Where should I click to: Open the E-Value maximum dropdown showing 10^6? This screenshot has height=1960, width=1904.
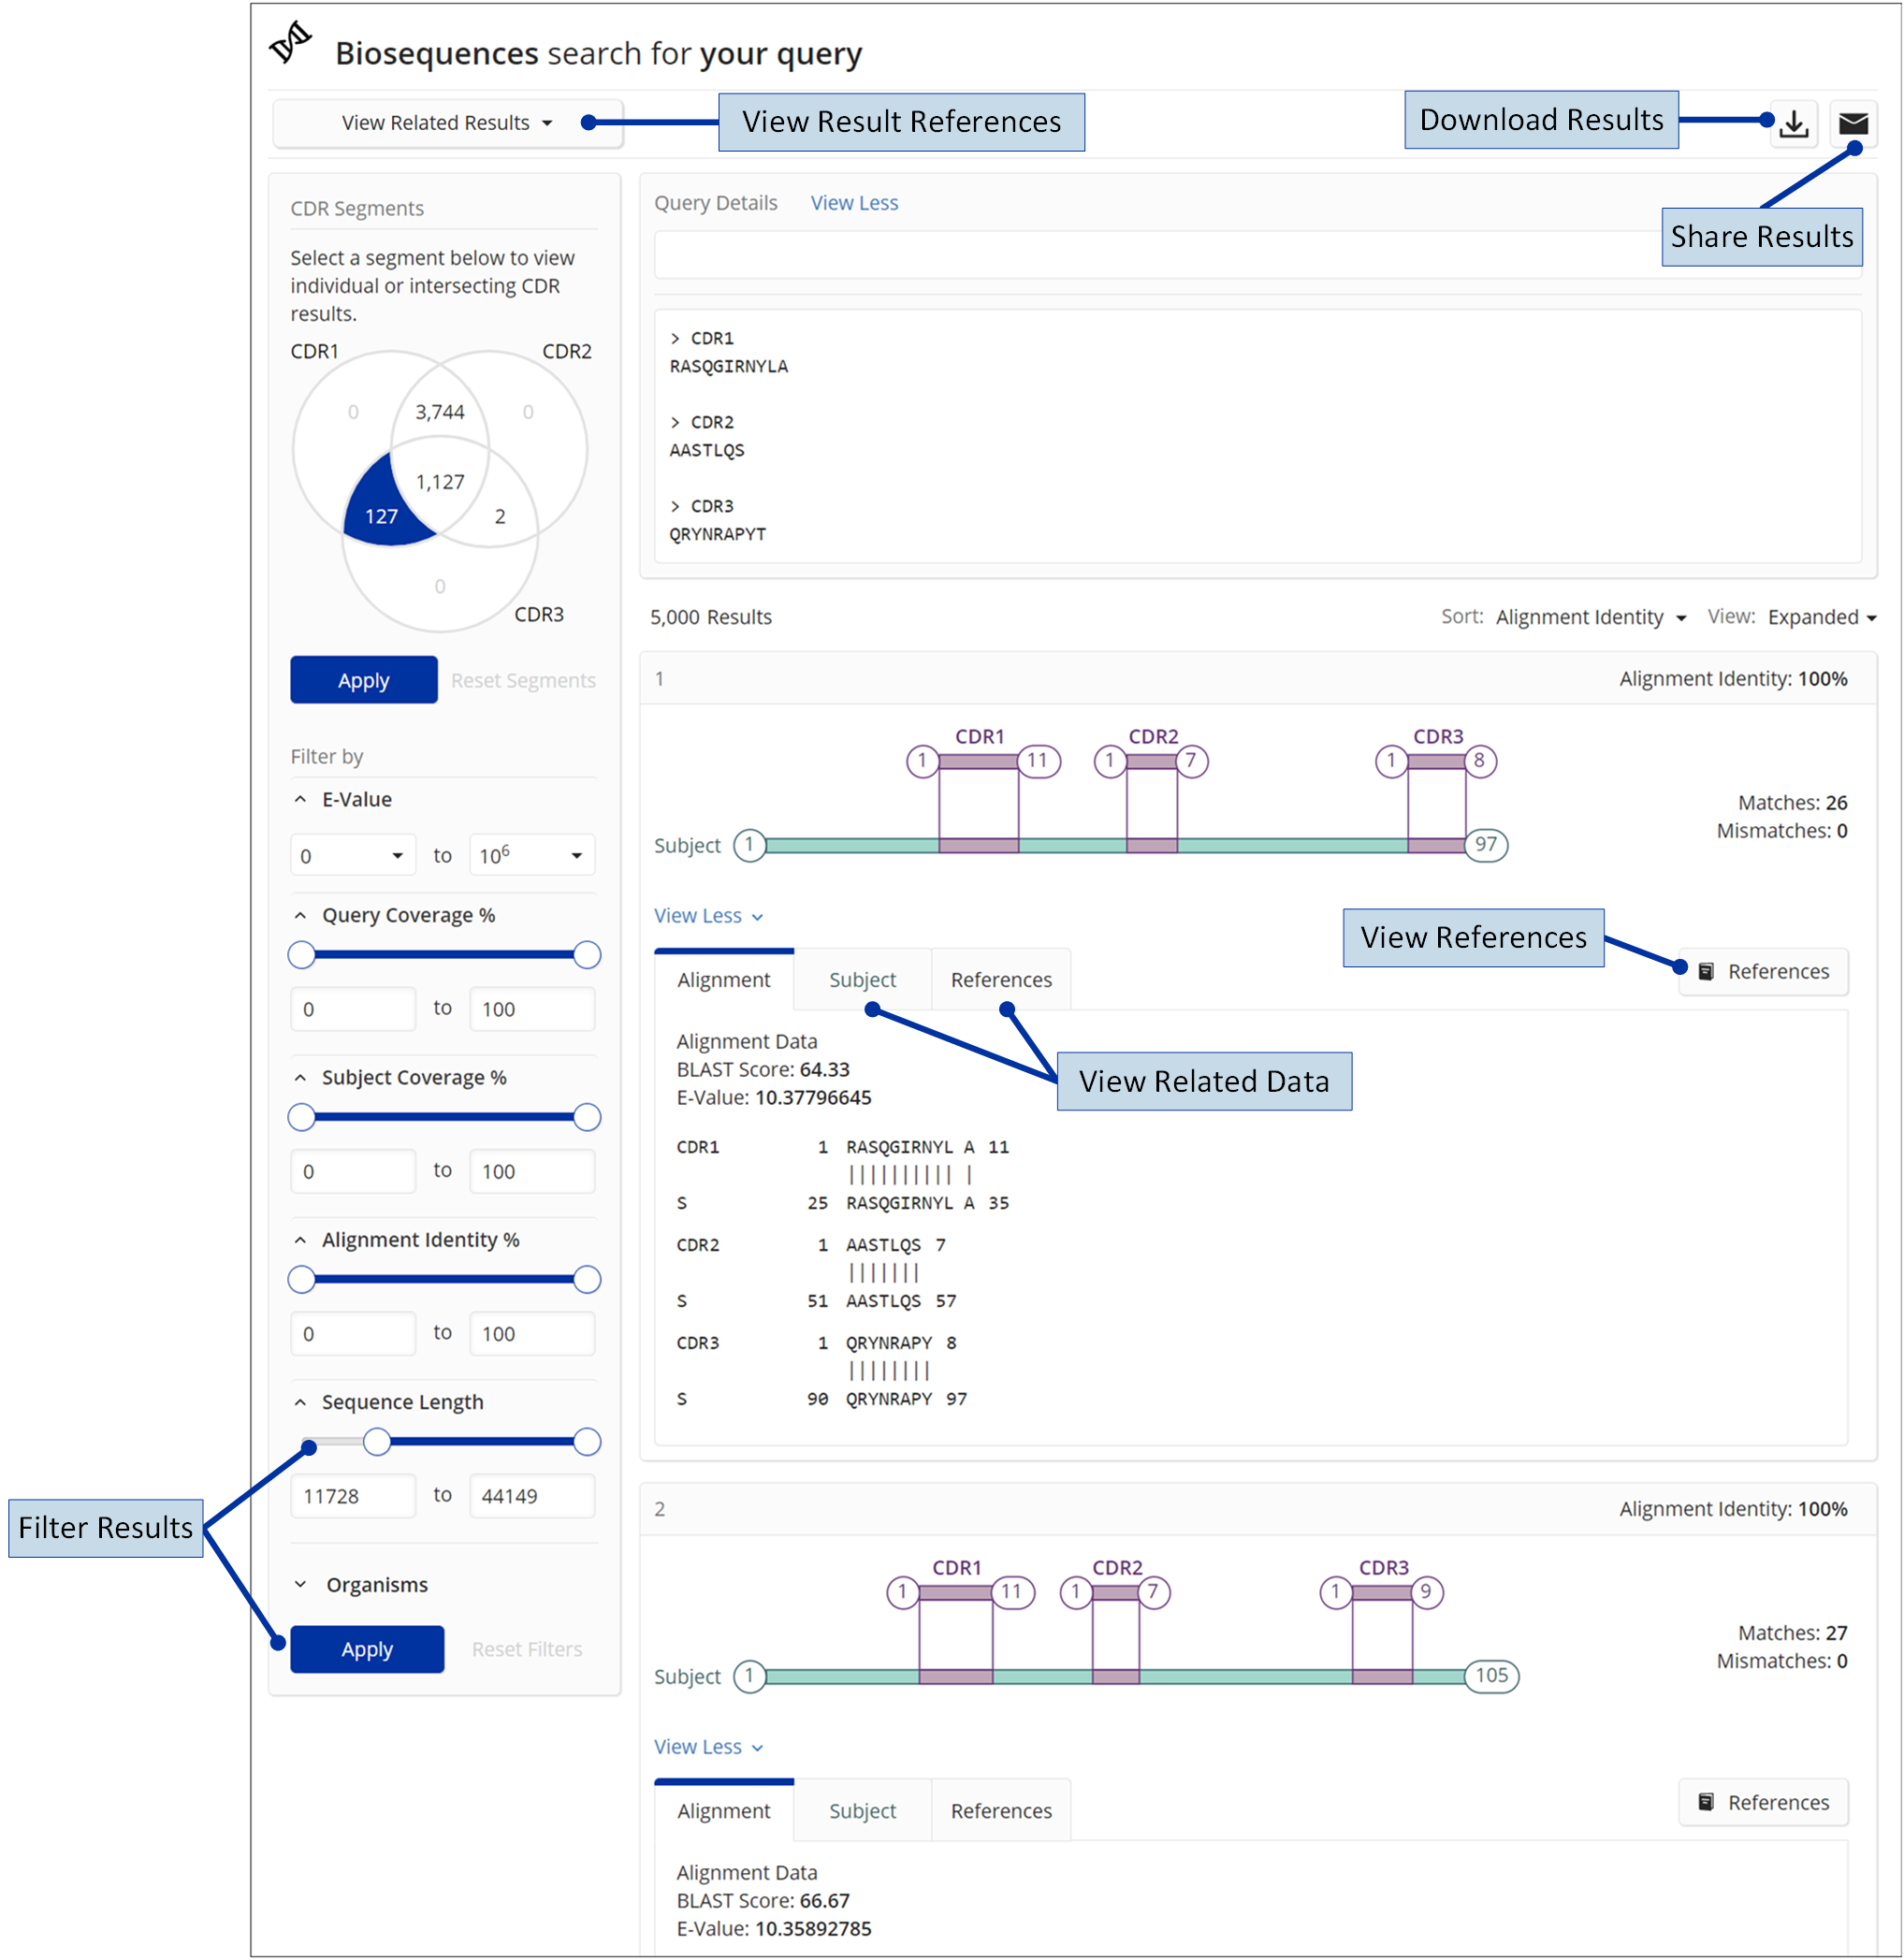pos(532,855)
